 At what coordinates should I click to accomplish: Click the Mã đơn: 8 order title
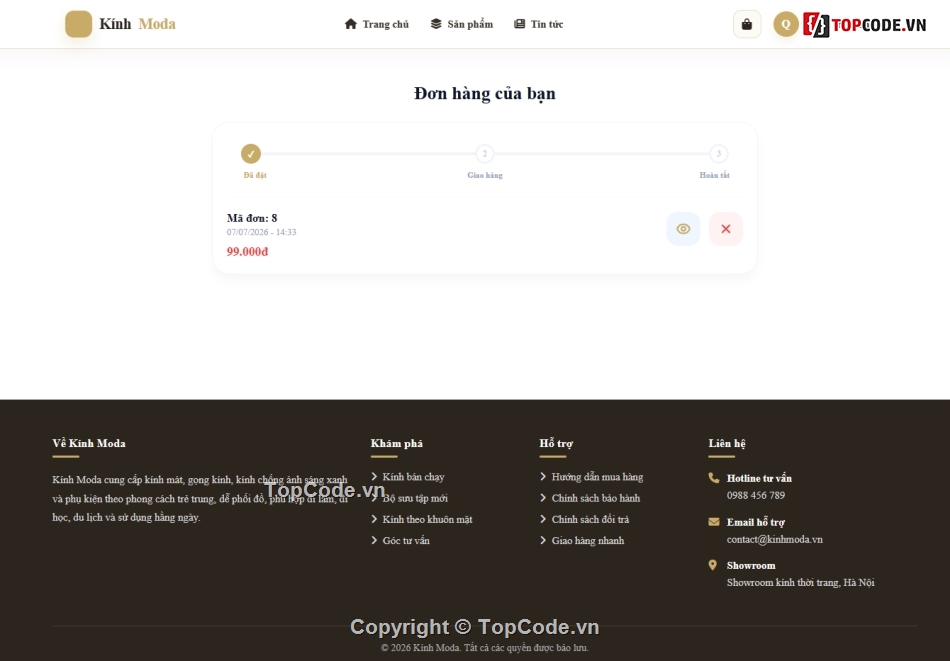point(252,218)
